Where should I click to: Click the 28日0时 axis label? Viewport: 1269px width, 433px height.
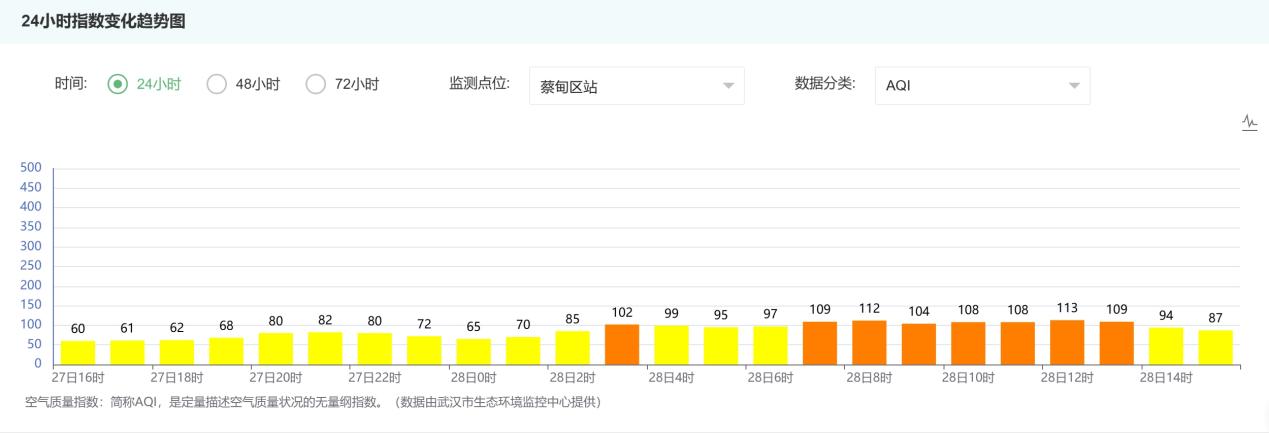click(x=474, y=378)
